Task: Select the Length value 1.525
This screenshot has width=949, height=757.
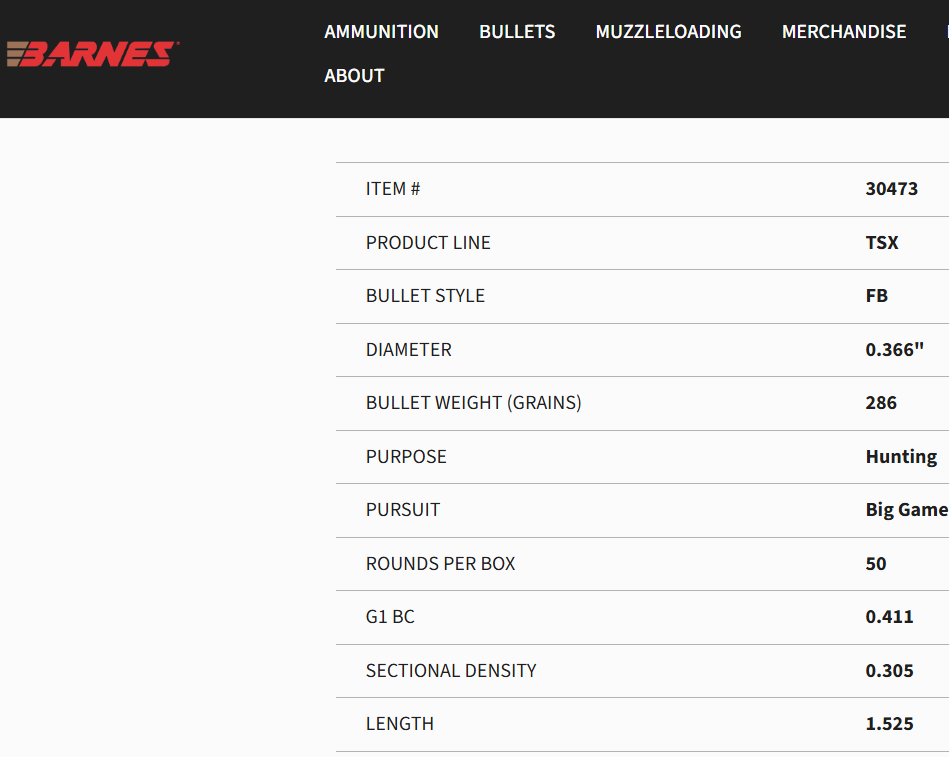Action: pos(889,724)
